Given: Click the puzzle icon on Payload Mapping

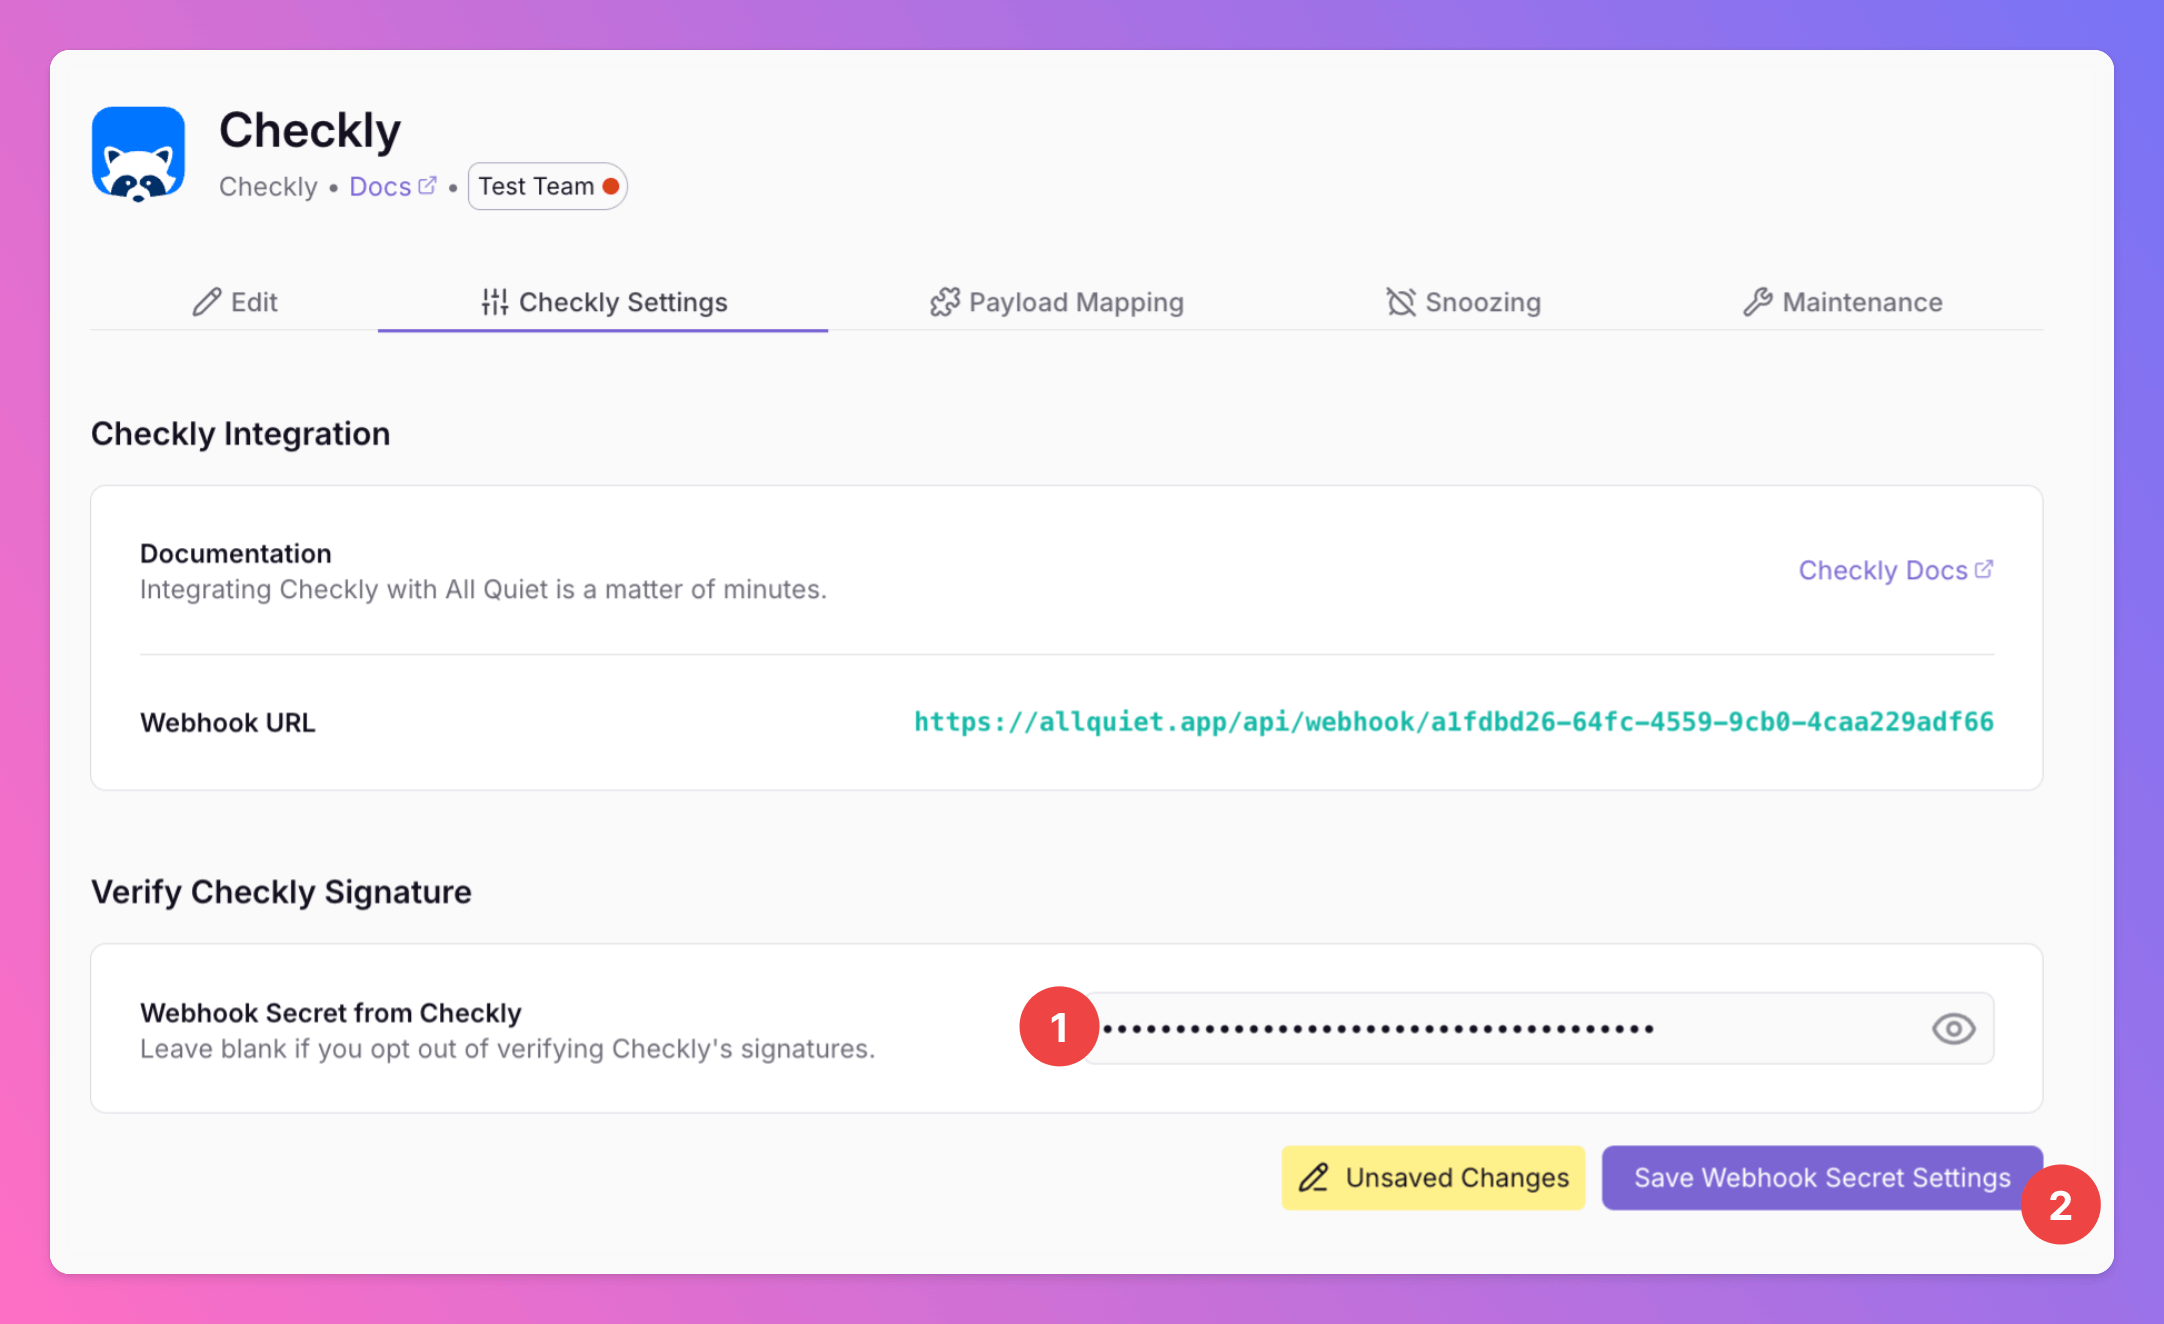Looking at the screenshot, I should 944,302.
